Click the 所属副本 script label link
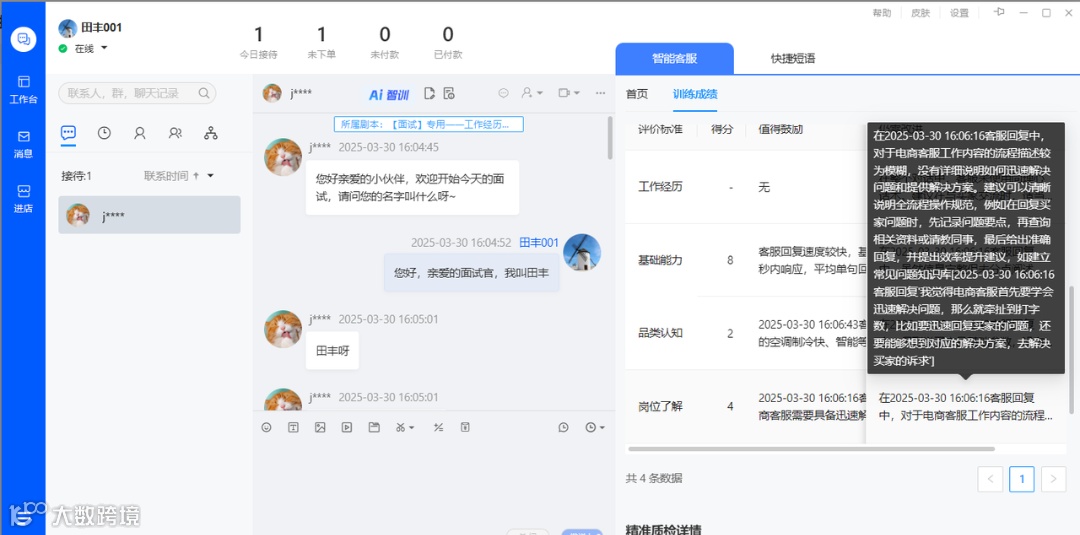 [x=428, y=125]
